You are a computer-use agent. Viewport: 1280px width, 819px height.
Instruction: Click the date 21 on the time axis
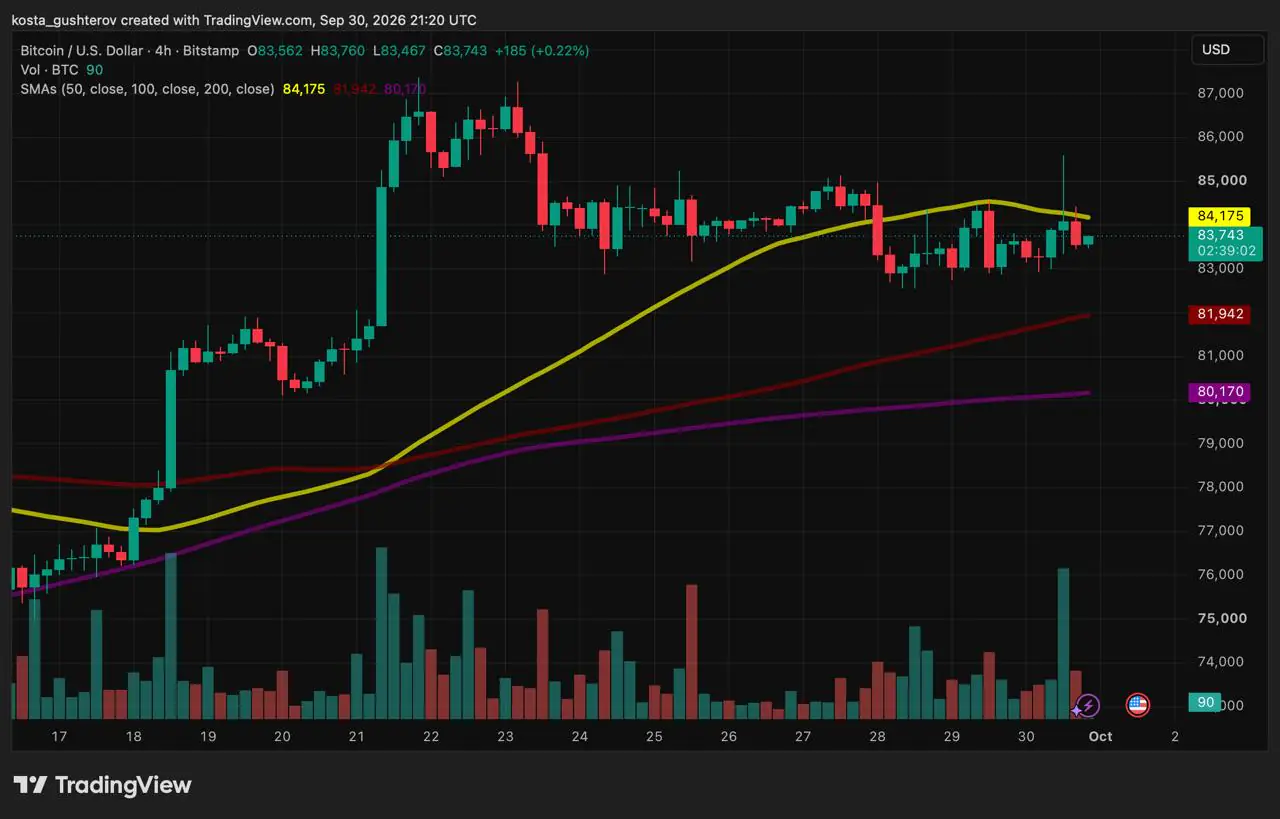[x=357, y=737]
